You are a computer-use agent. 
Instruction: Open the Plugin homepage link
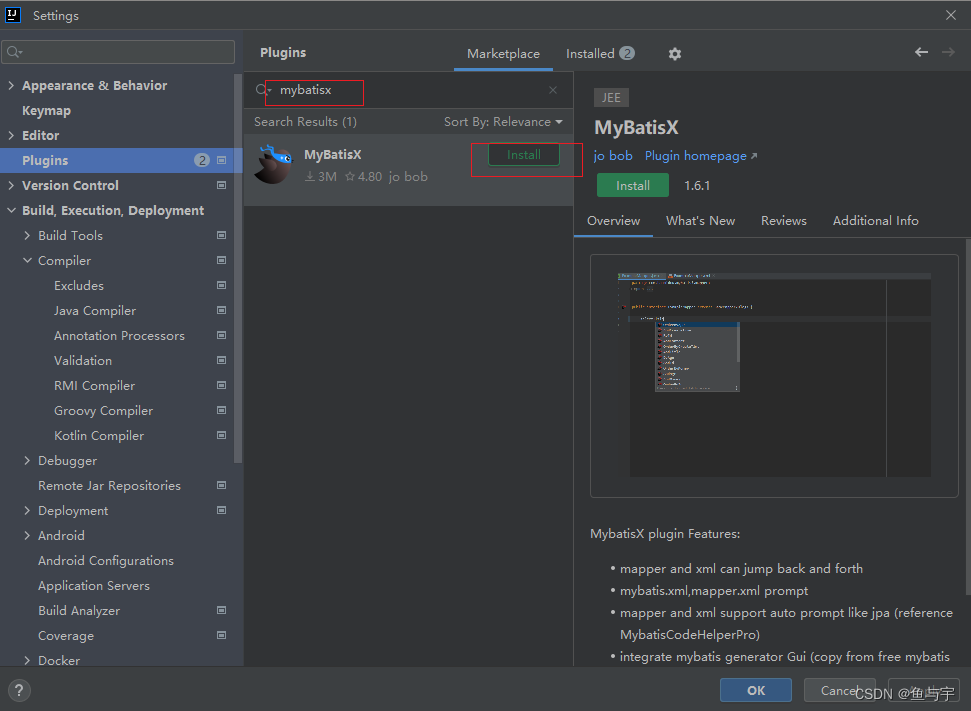point(694,155)
